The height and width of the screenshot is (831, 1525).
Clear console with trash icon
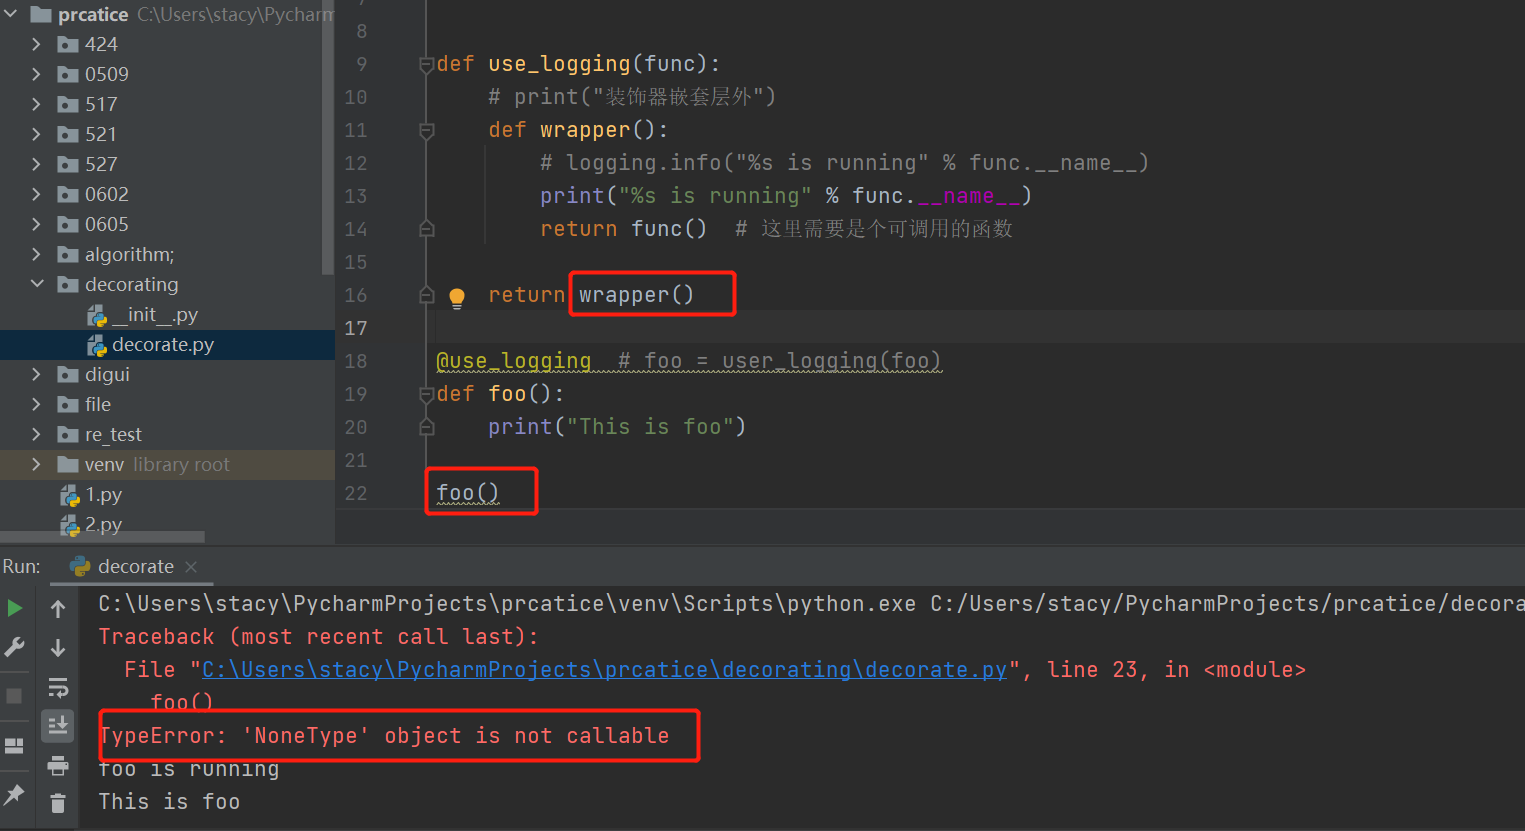tap(58, 802)
